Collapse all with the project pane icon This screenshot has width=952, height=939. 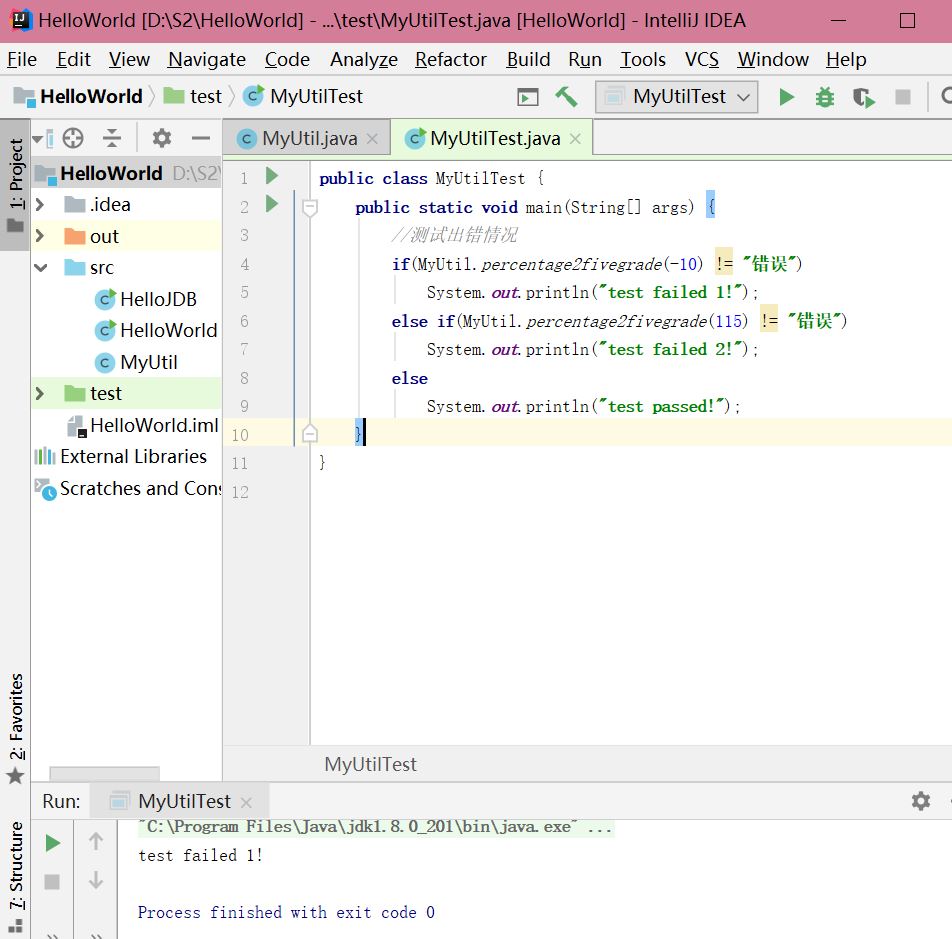(x=112, y=138)
